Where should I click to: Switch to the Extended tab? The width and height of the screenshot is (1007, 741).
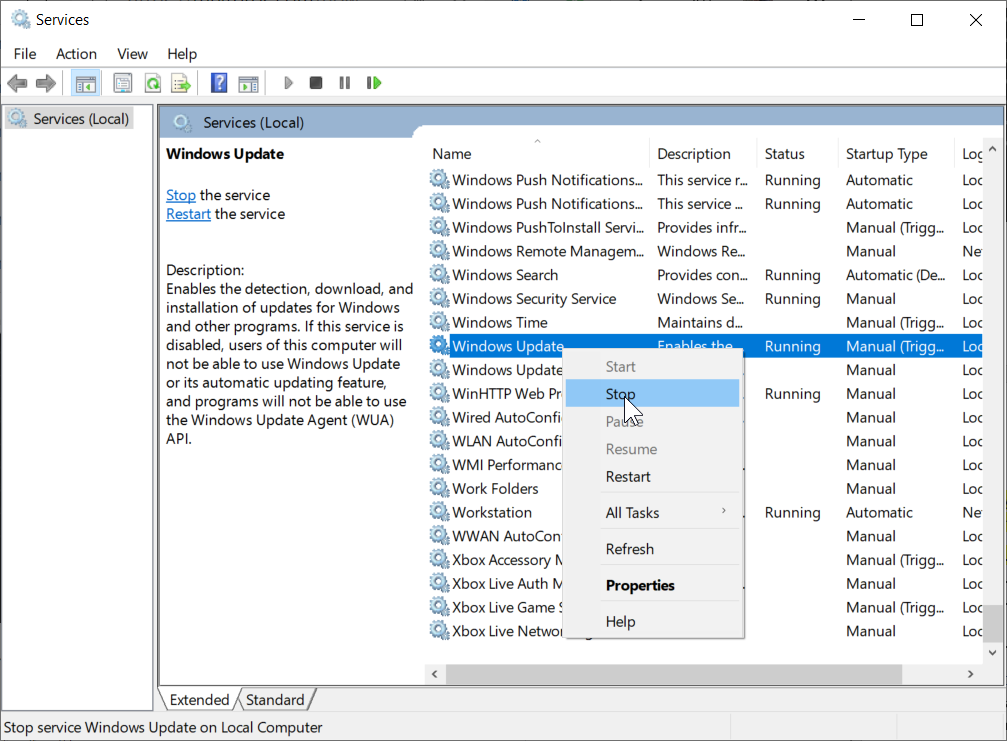point(199,699)
